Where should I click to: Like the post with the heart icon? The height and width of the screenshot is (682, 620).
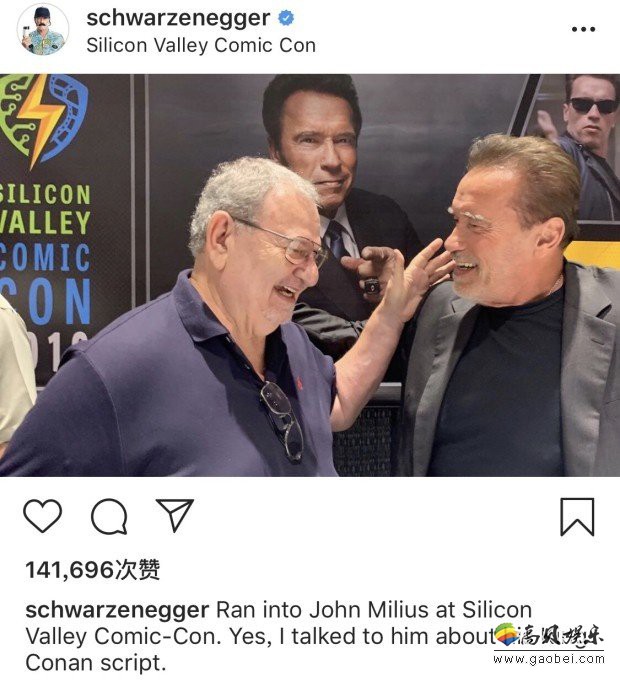tap(43, 516)
